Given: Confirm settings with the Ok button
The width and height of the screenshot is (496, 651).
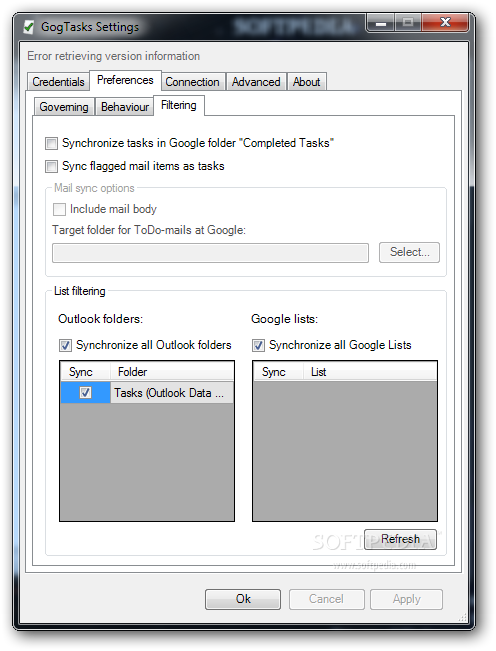Looking at the screenshot, I should [x=243, y=599].
